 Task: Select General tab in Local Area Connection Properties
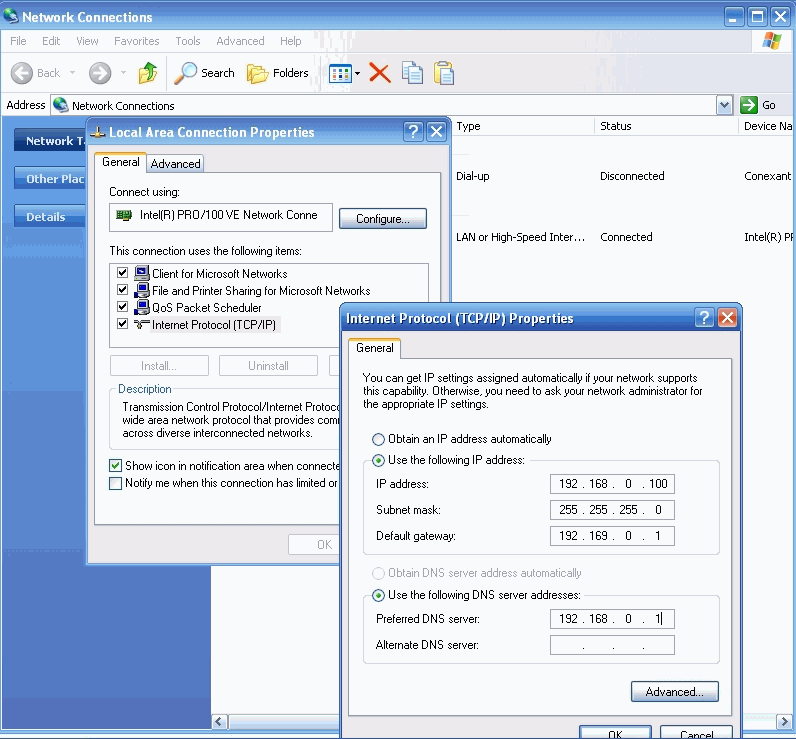coord(121,162)
